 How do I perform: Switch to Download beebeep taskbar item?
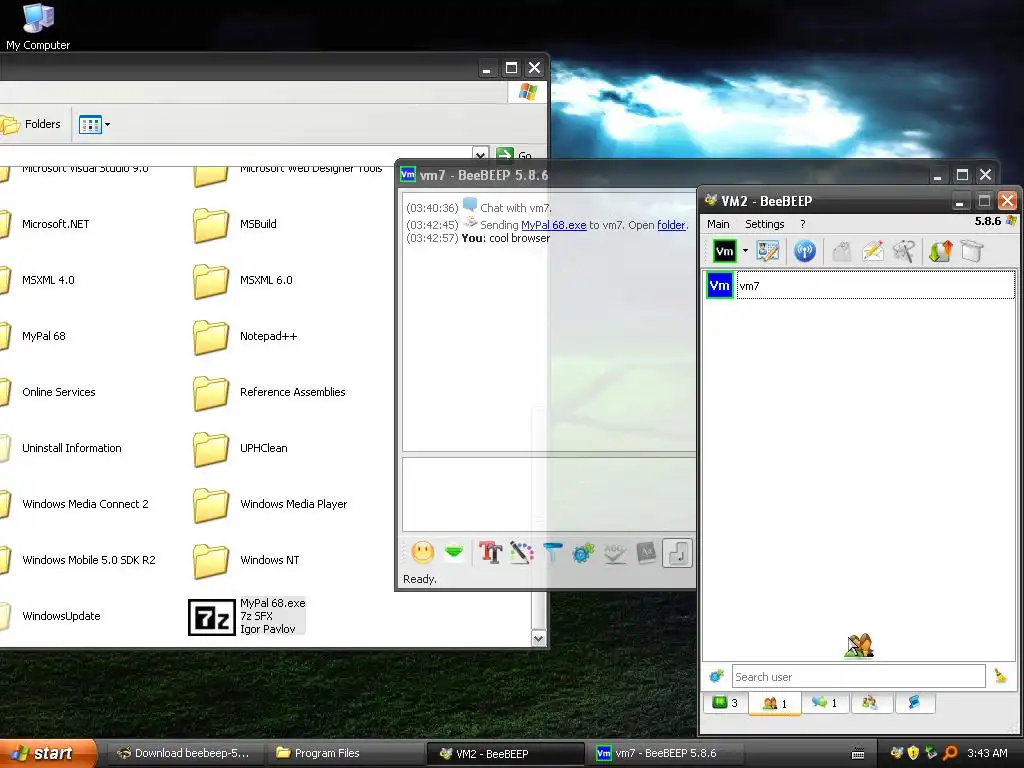pyautogui.click(x=184, y=754)
